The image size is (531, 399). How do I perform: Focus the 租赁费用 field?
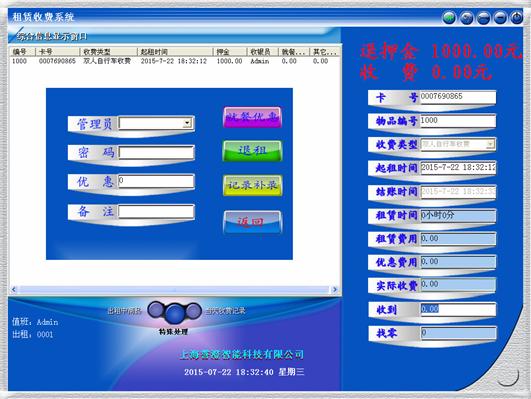[x=458, y=239]
